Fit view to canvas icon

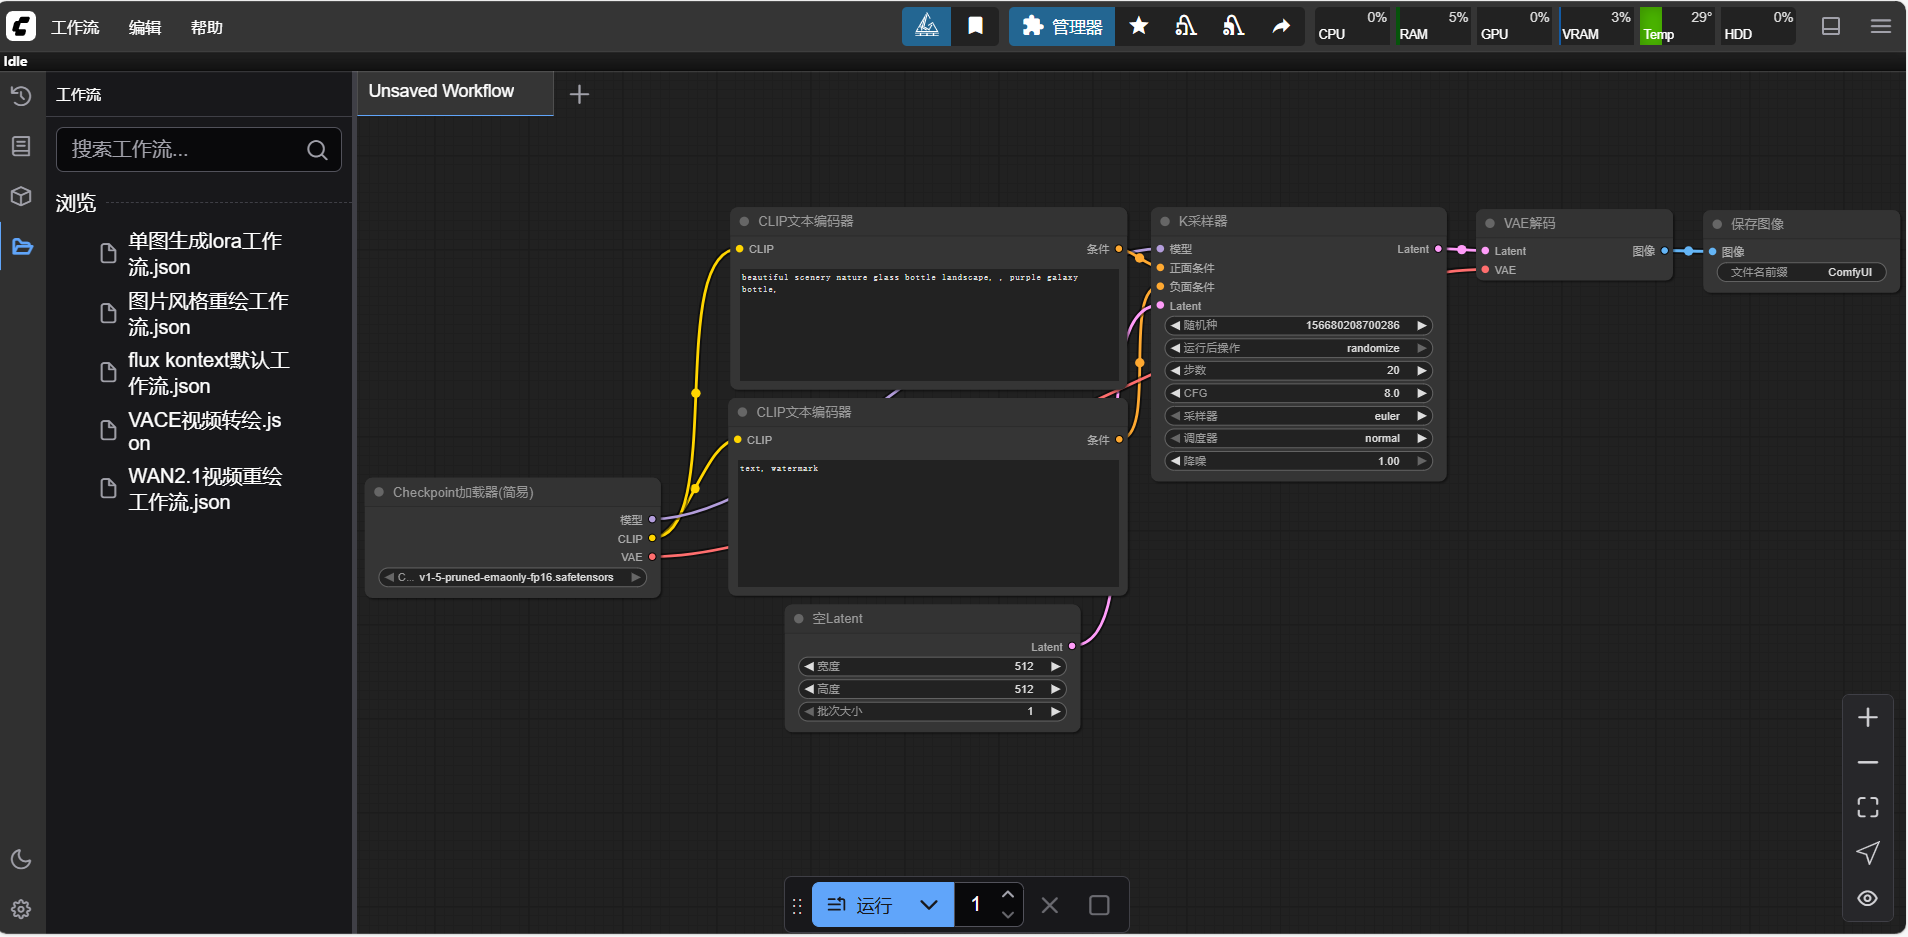pyautogui.click(x=1867, y=808)
